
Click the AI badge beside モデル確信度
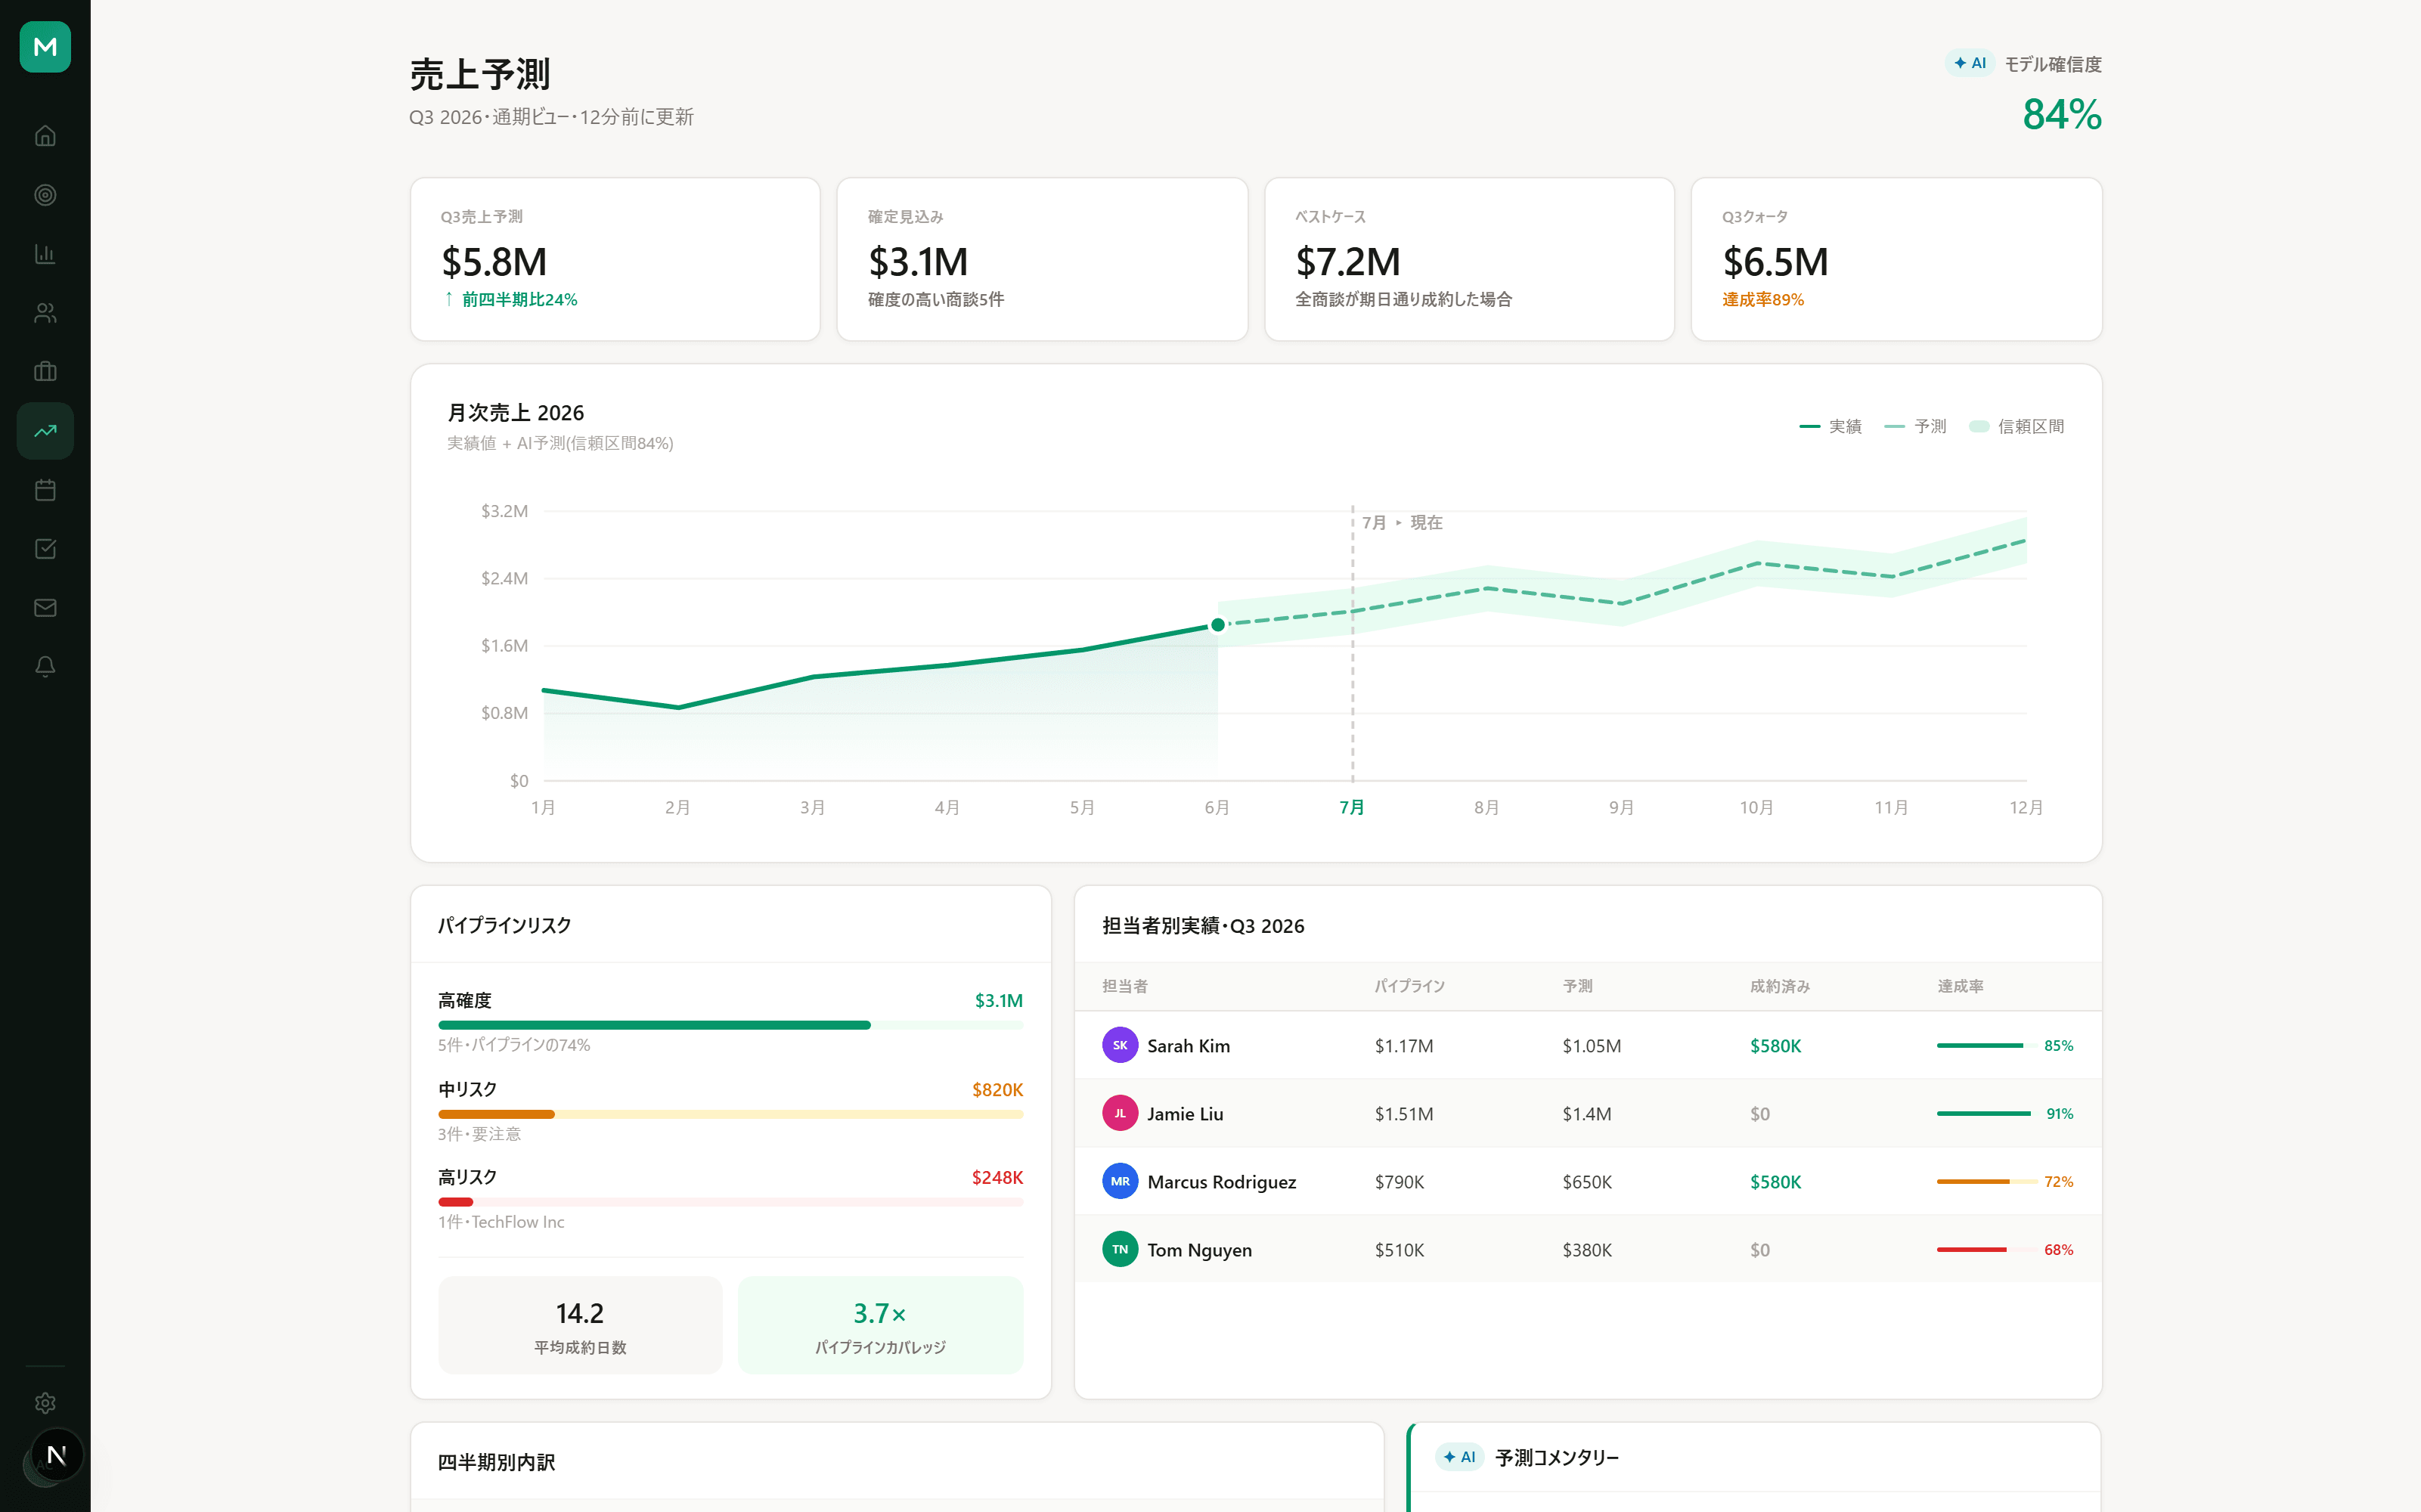click(x=1969, y=63)
